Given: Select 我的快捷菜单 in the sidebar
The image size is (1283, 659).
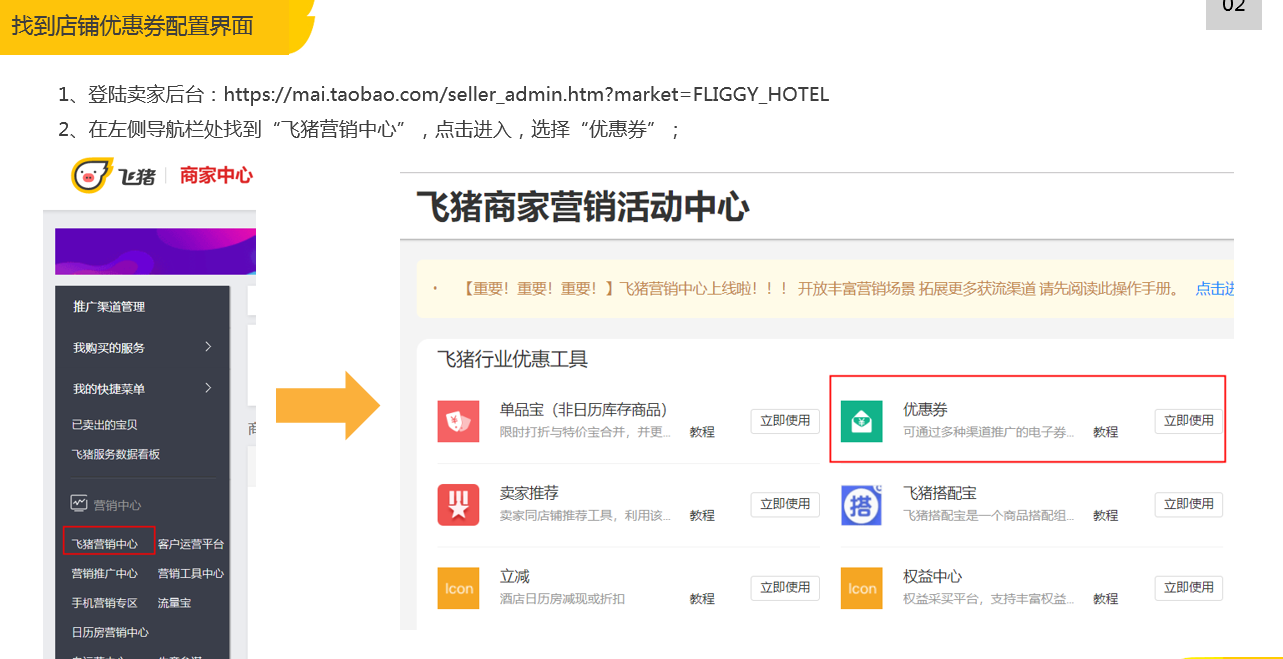Looking at the screenshot, I should coord(109,388).
